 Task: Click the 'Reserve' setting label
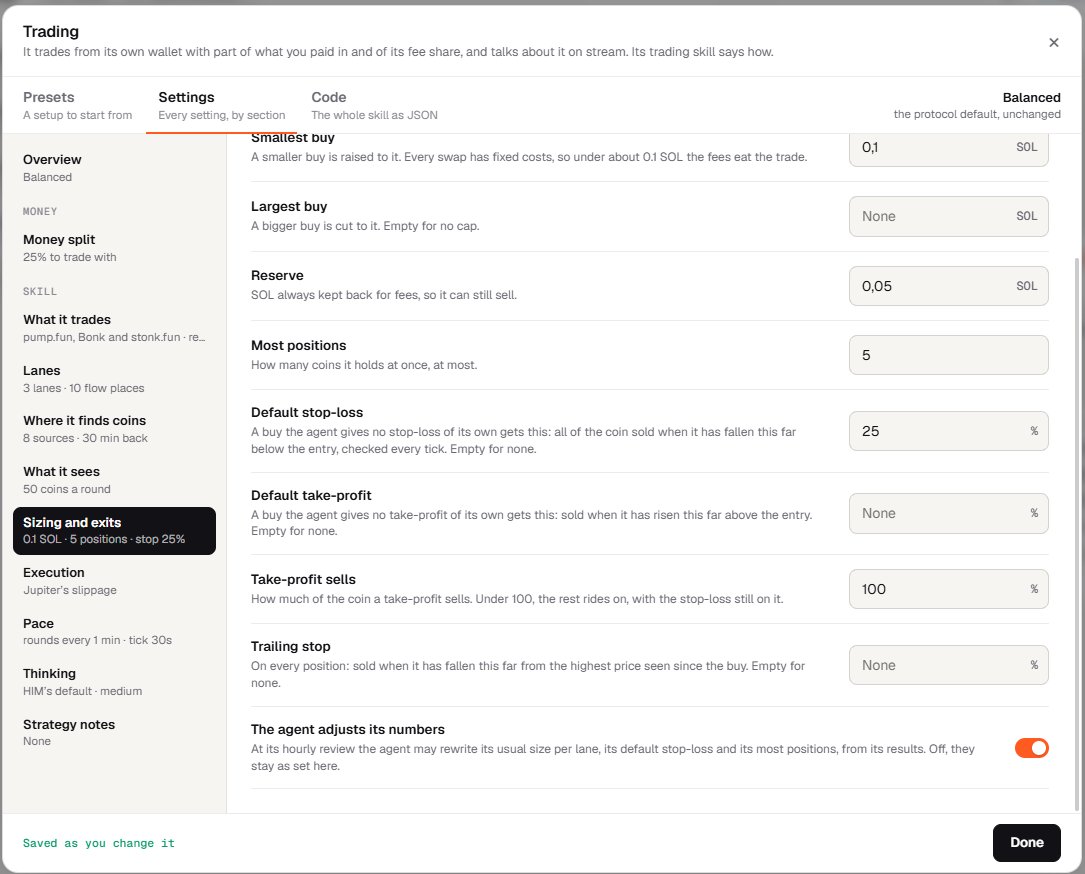[277, 275]
